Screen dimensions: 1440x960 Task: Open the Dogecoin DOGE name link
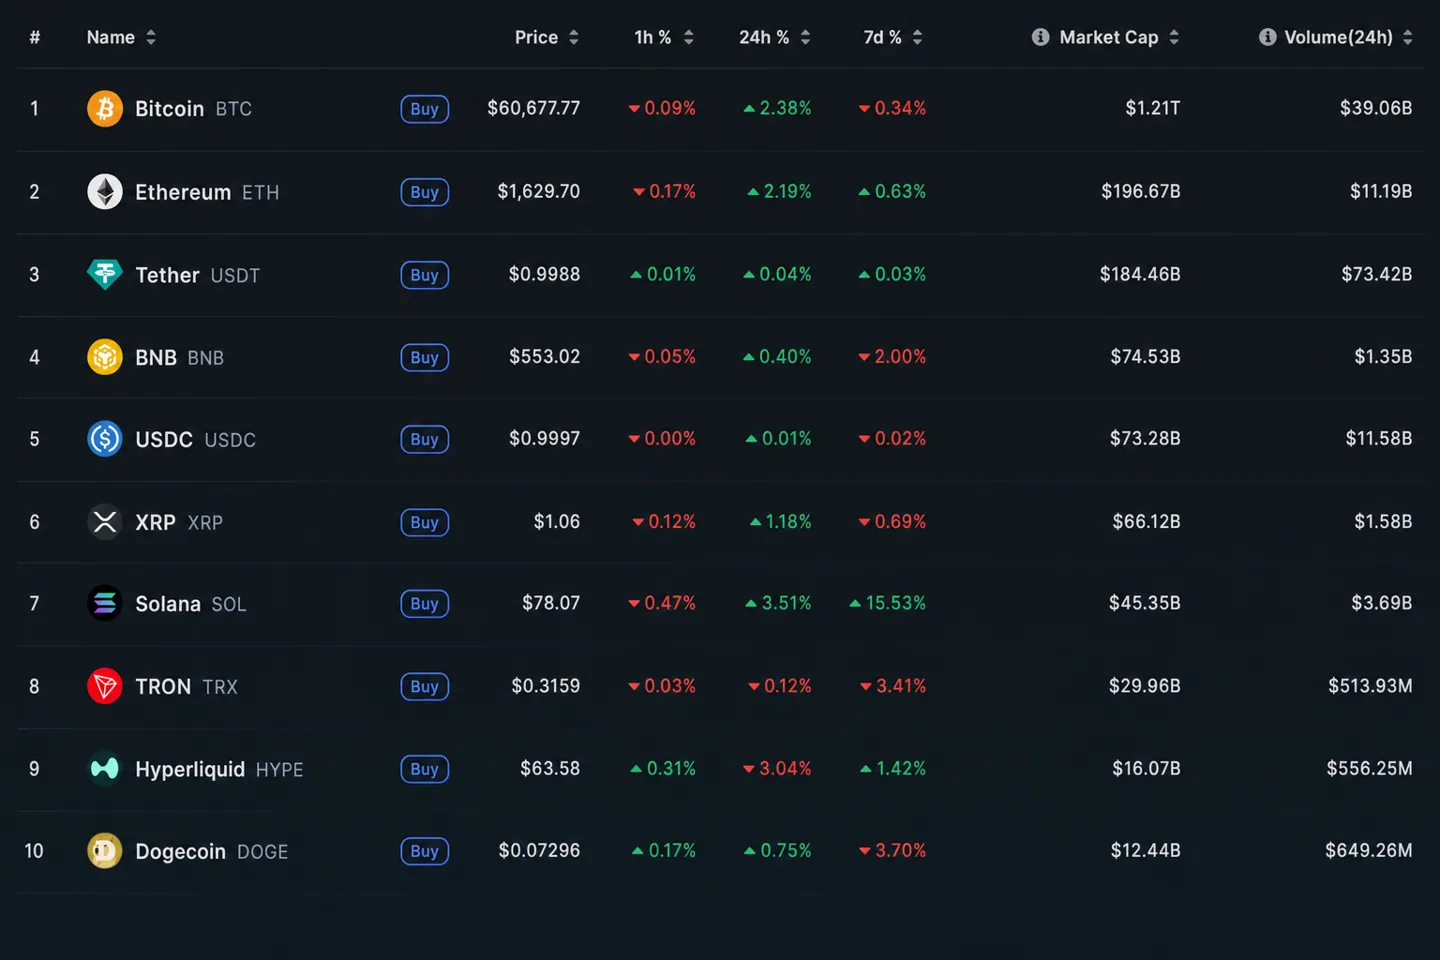211,851
